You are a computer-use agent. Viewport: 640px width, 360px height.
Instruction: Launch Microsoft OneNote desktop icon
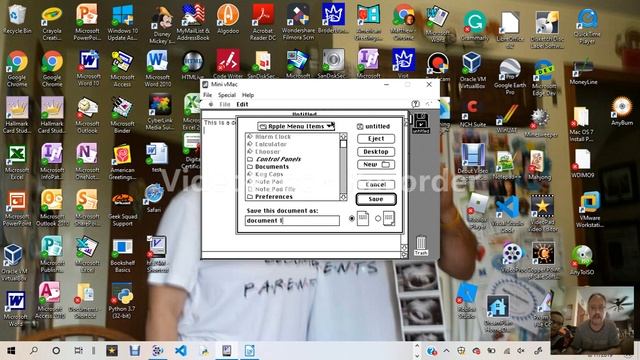tap(87, 162)
